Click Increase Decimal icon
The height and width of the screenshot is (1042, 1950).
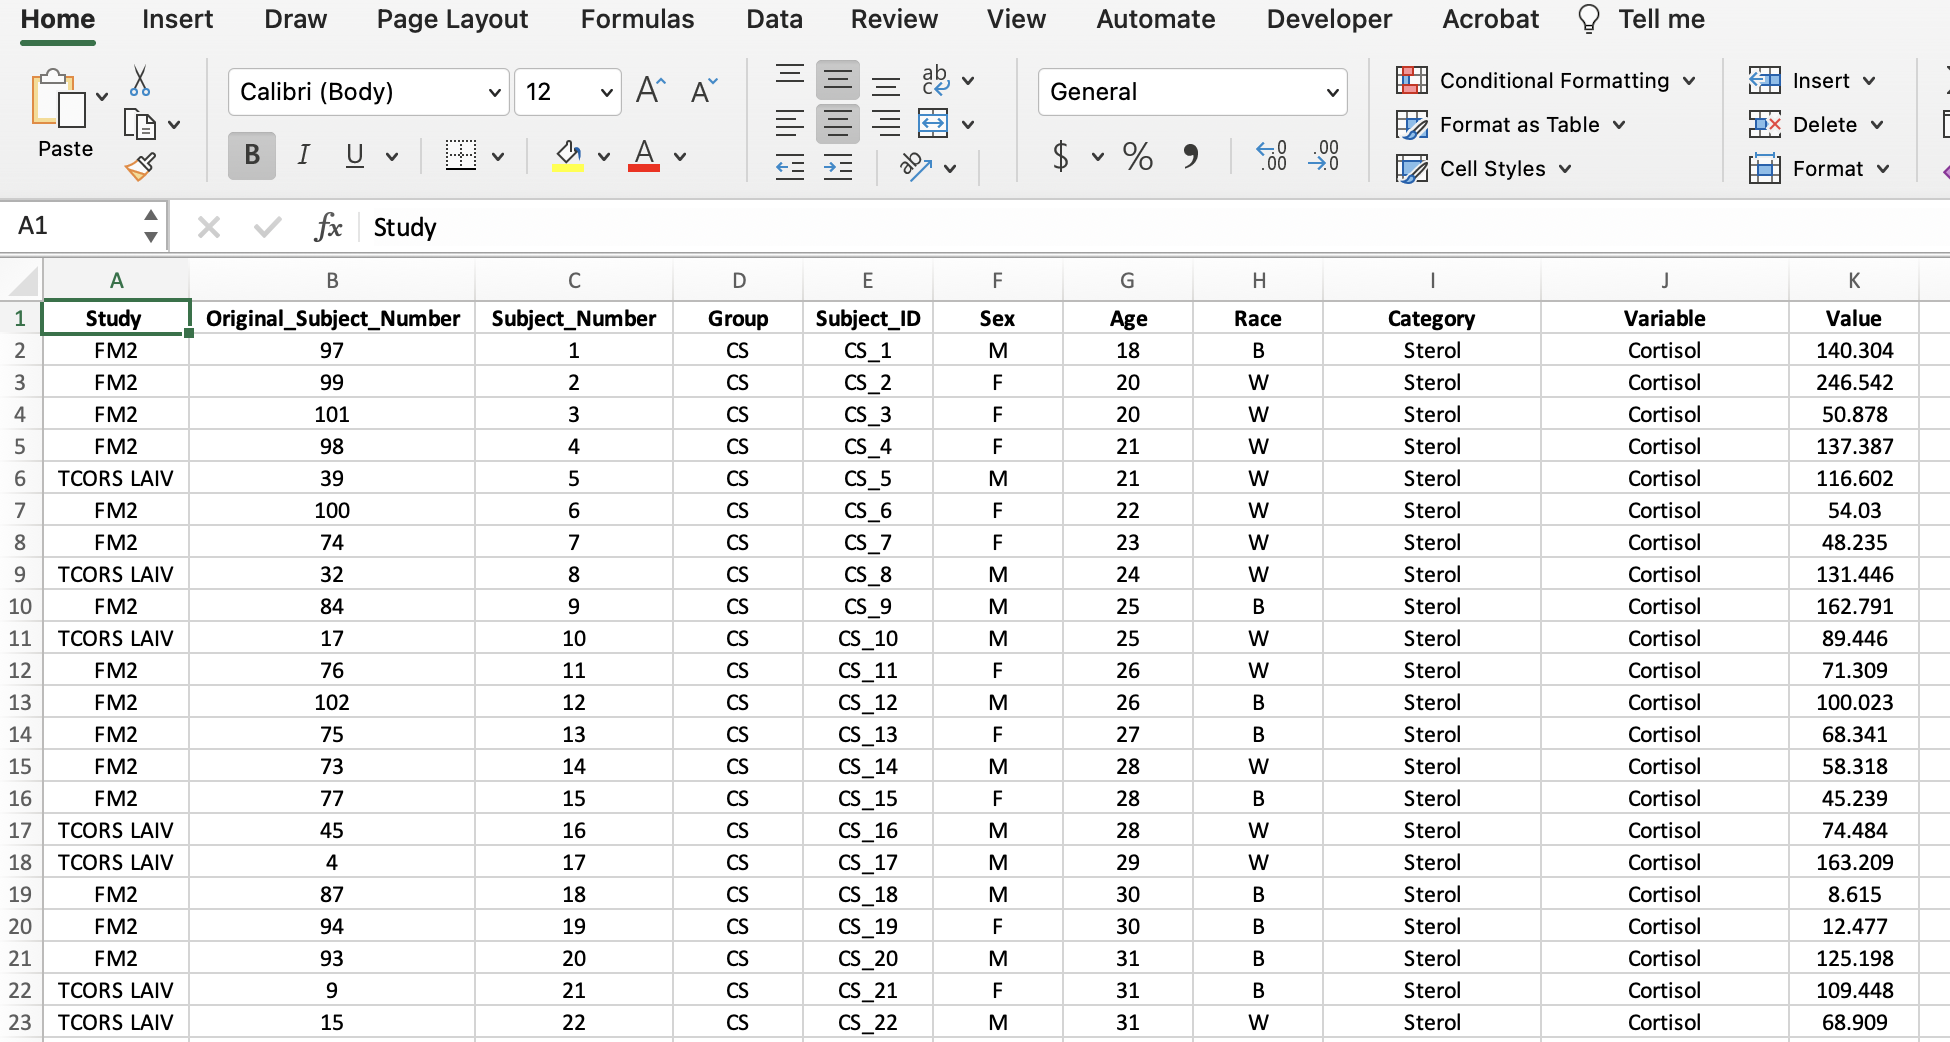point(1271,156)
